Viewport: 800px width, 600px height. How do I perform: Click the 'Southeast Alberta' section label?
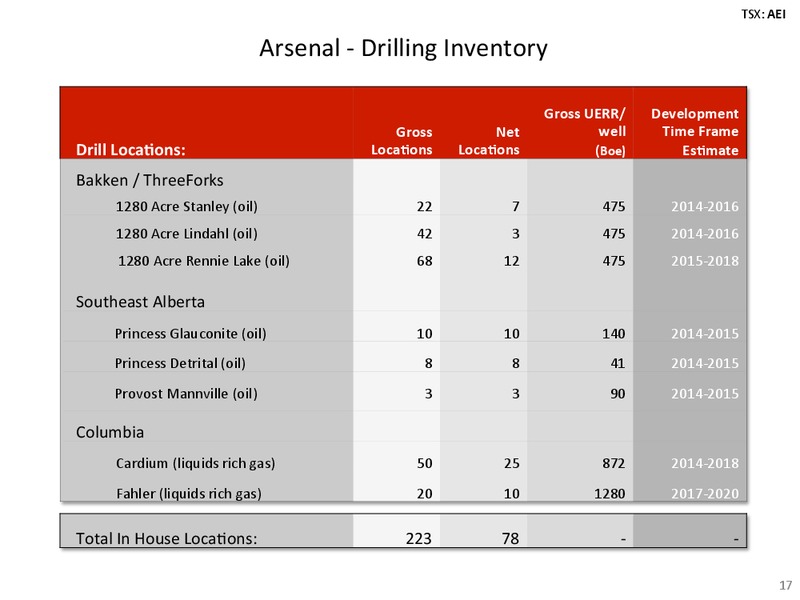[x=140, y=302]
